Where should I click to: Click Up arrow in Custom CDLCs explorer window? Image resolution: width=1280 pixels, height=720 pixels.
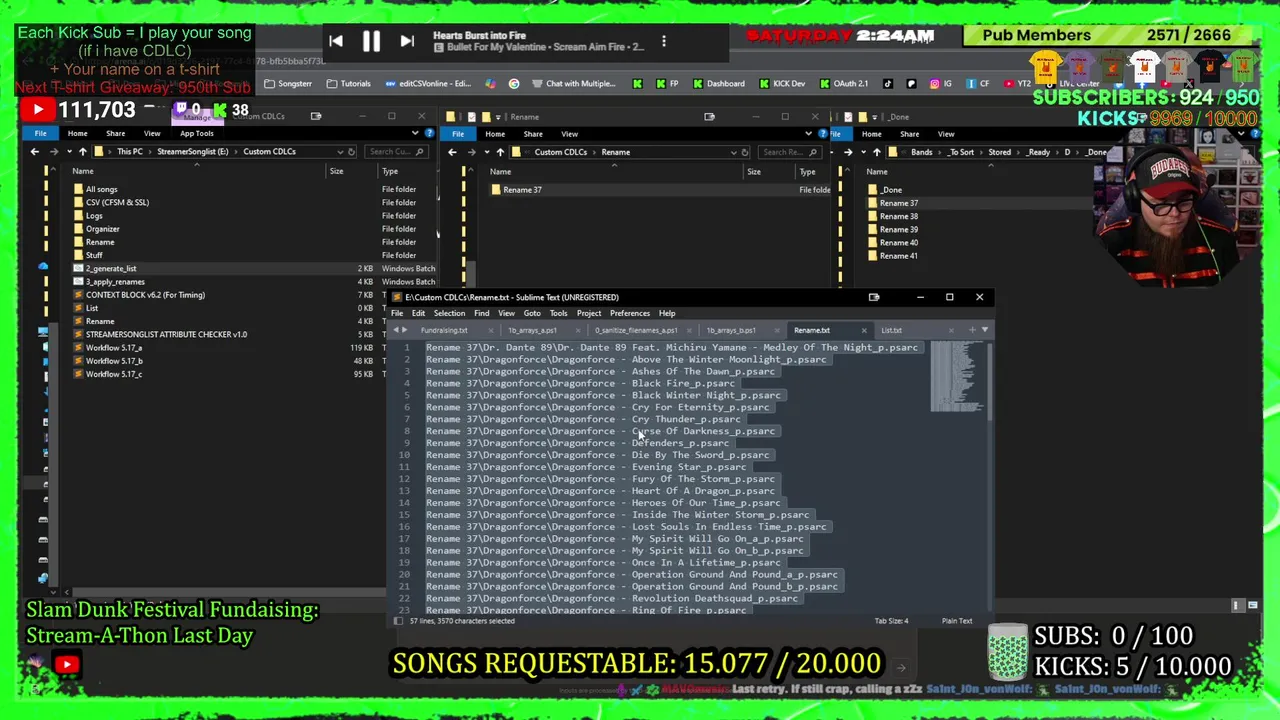pos(83,152)
